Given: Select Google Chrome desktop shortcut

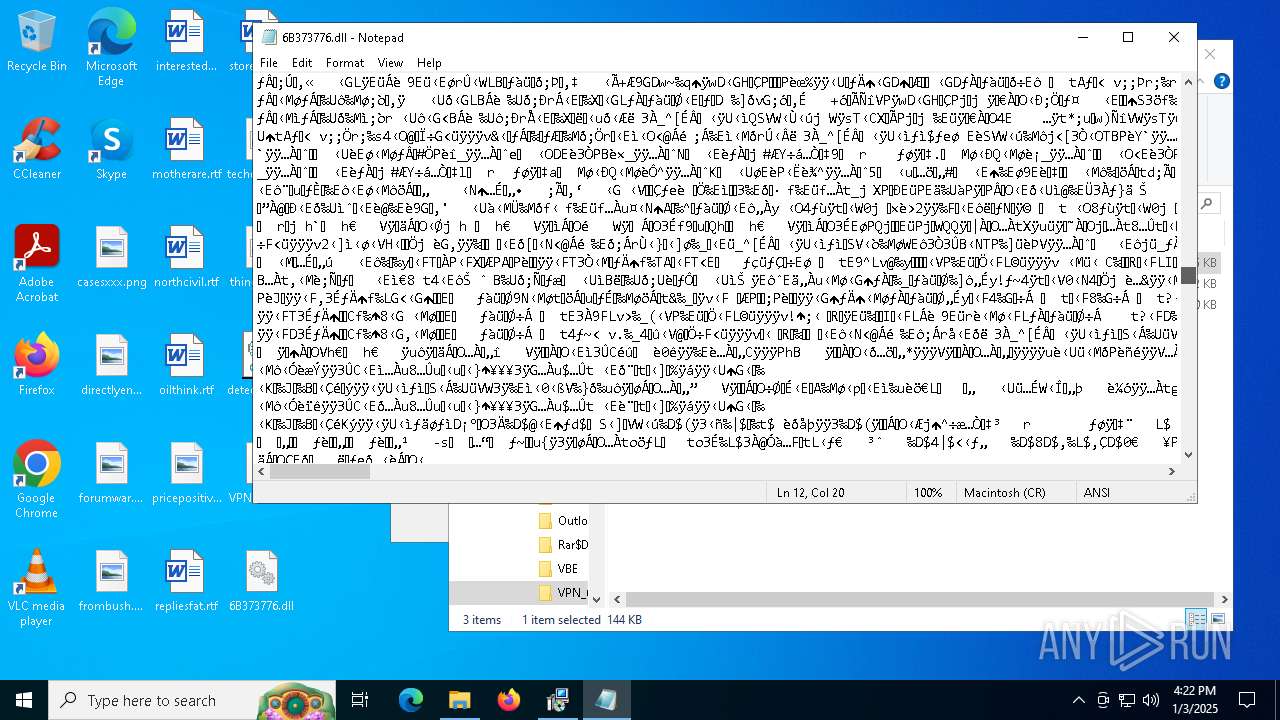Looking at the screenshot, I should point(36,479).
